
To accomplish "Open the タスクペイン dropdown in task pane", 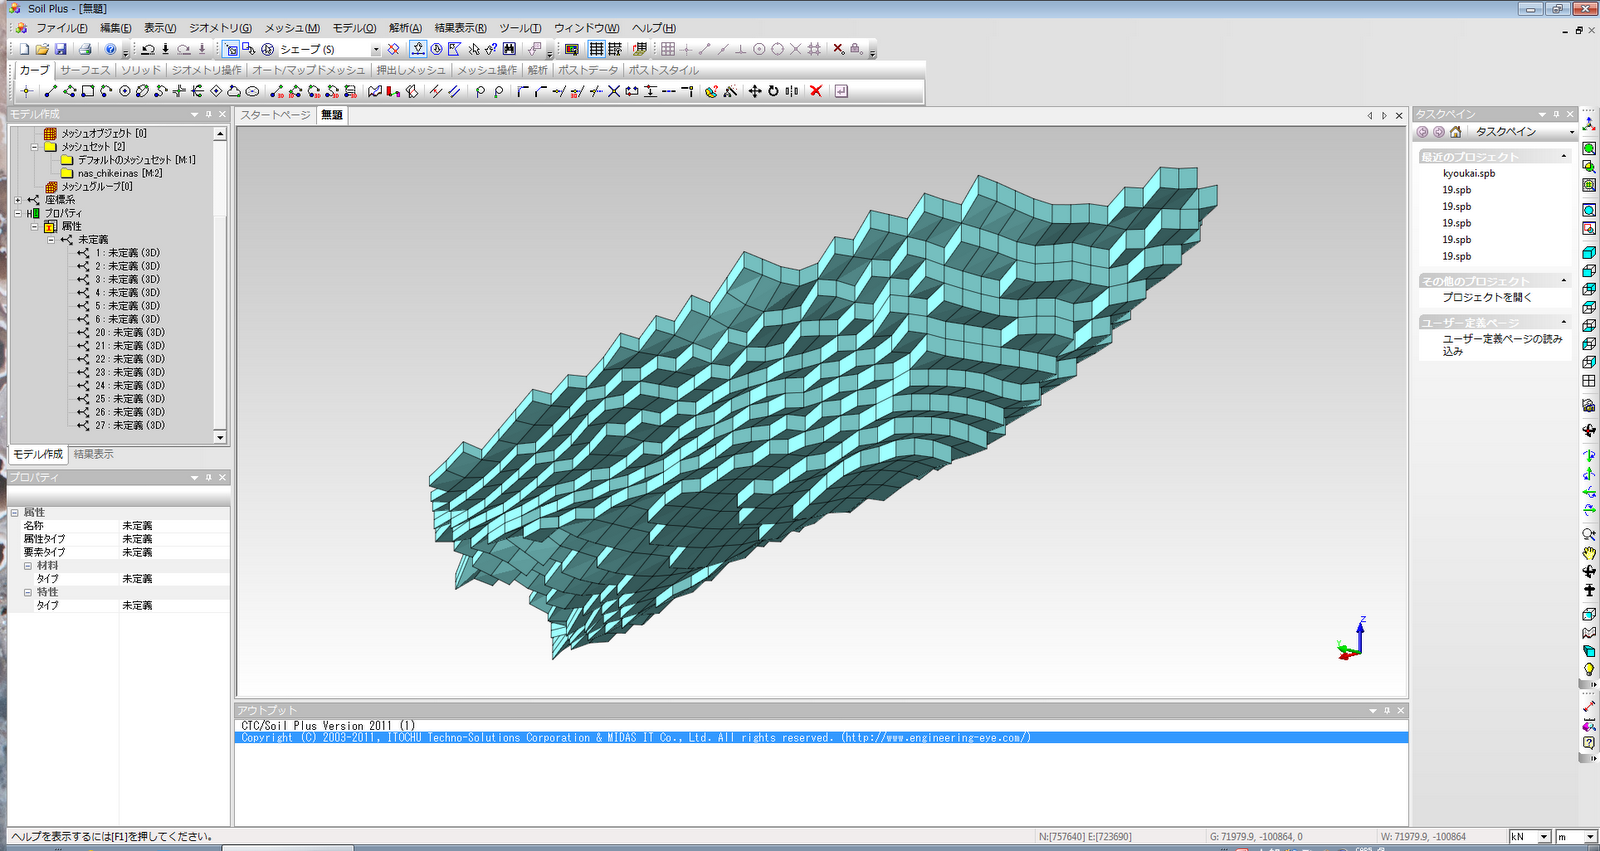I will (1571, 132).
